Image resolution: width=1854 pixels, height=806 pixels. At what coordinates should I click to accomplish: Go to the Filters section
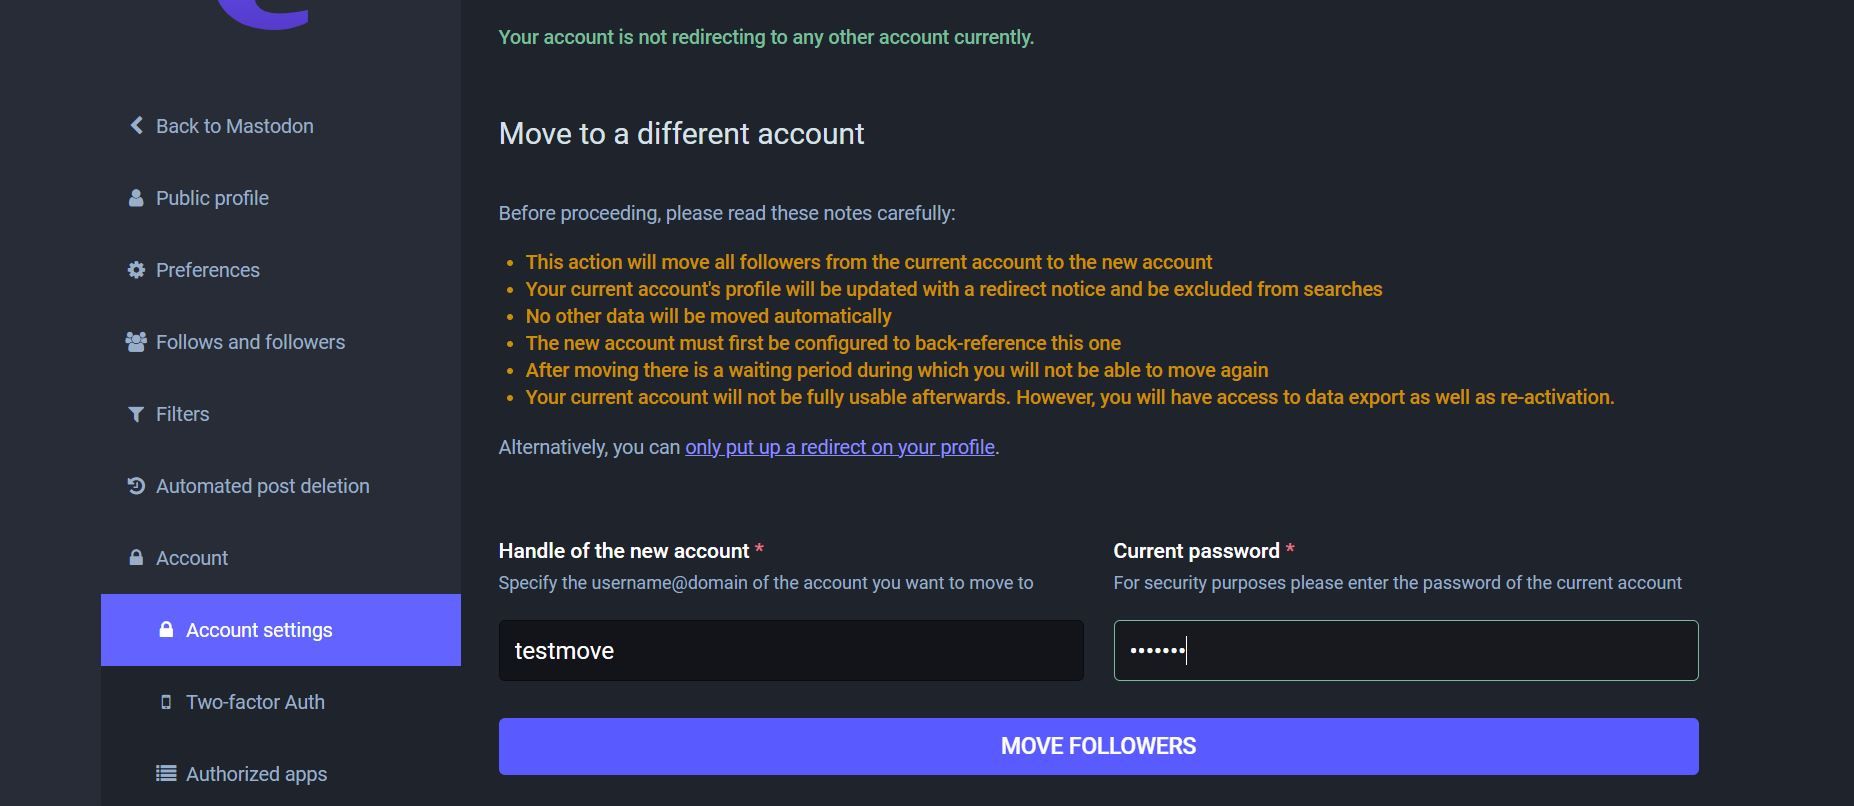(x=181, y=413)
